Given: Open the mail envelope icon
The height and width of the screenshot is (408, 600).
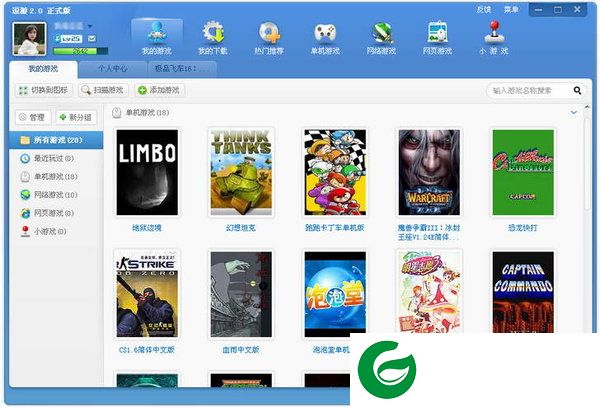Looking at the screenshot, I should click(92, 38).
